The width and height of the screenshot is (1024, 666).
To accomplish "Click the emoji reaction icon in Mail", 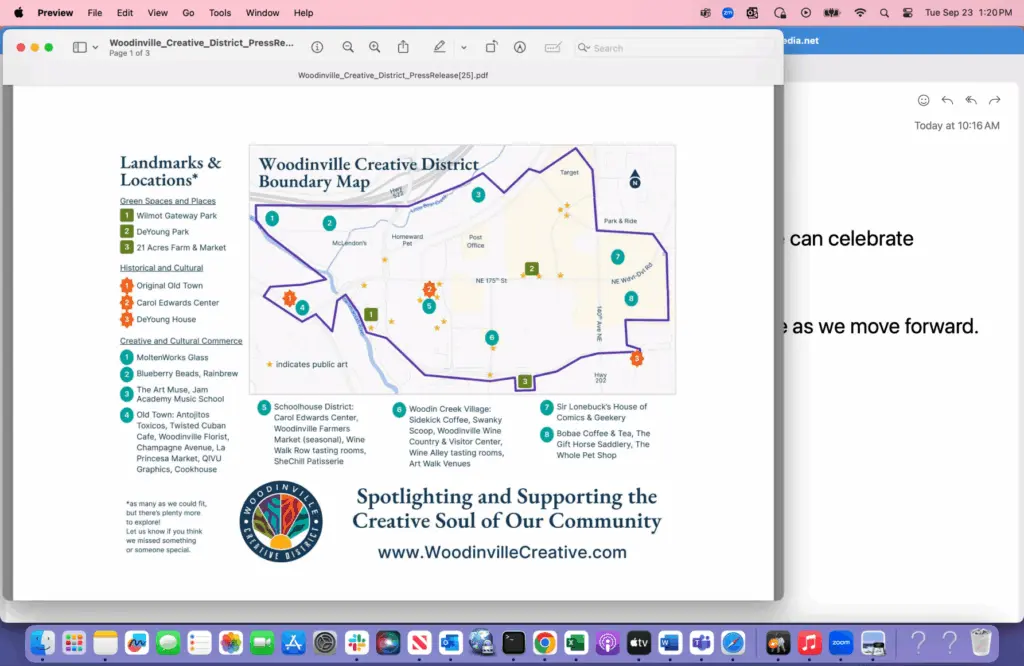I will click(x=923, y=100).
